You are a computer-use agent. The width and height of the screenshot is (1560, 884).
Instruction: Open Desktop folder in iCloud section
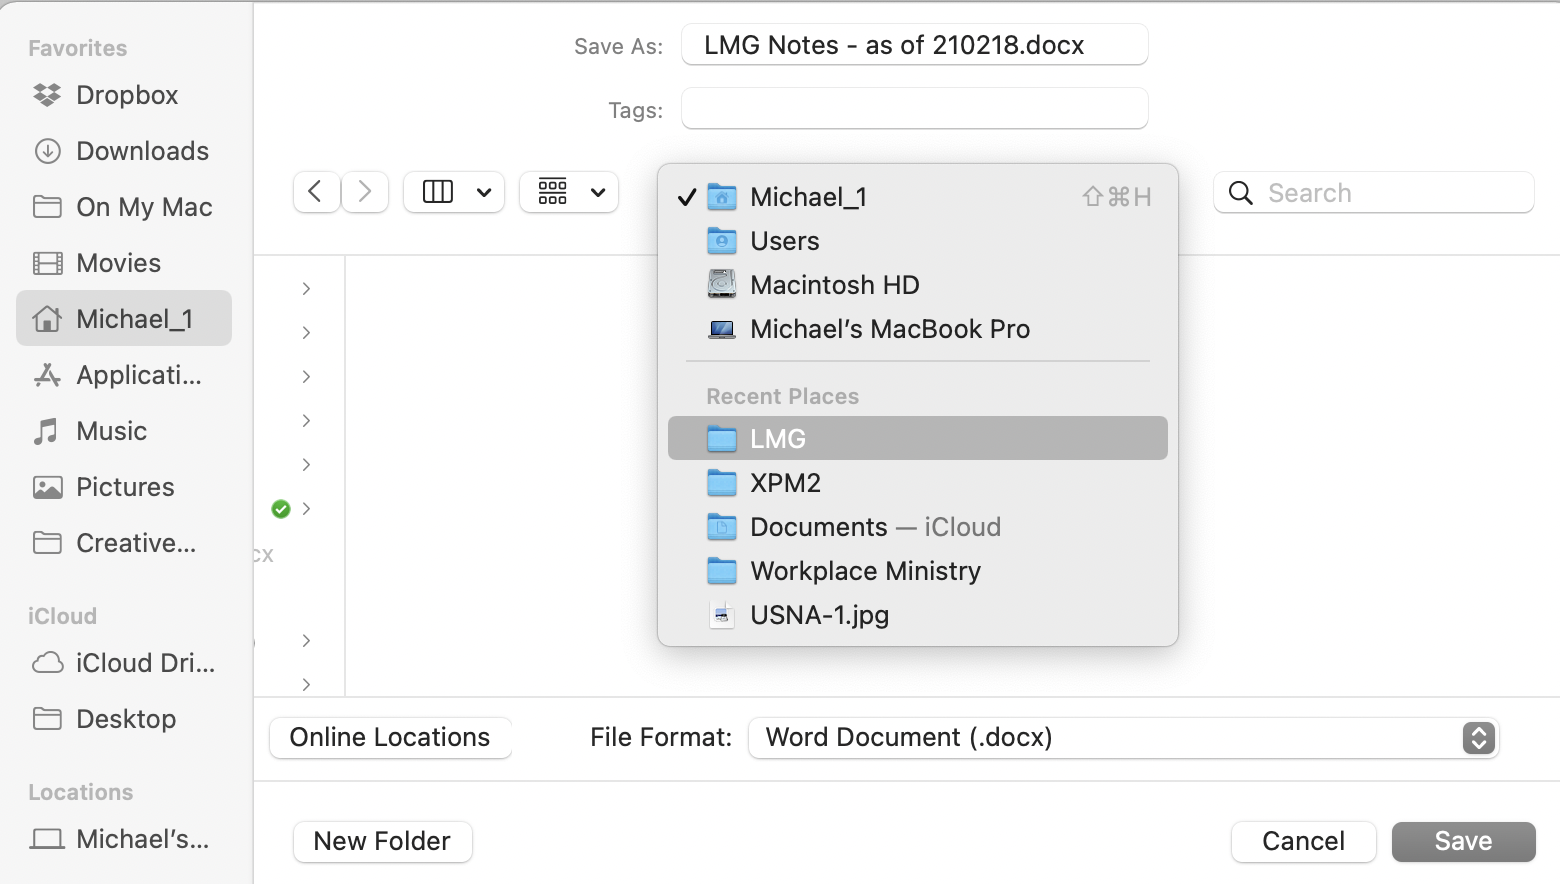point(124,719)
